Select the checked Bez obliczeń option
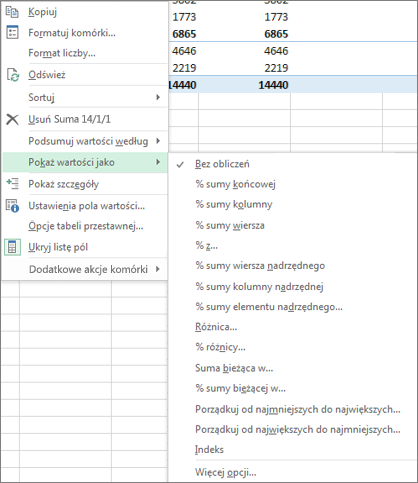The height and width of the screenshot is (483, 418). tap(222, 164)
